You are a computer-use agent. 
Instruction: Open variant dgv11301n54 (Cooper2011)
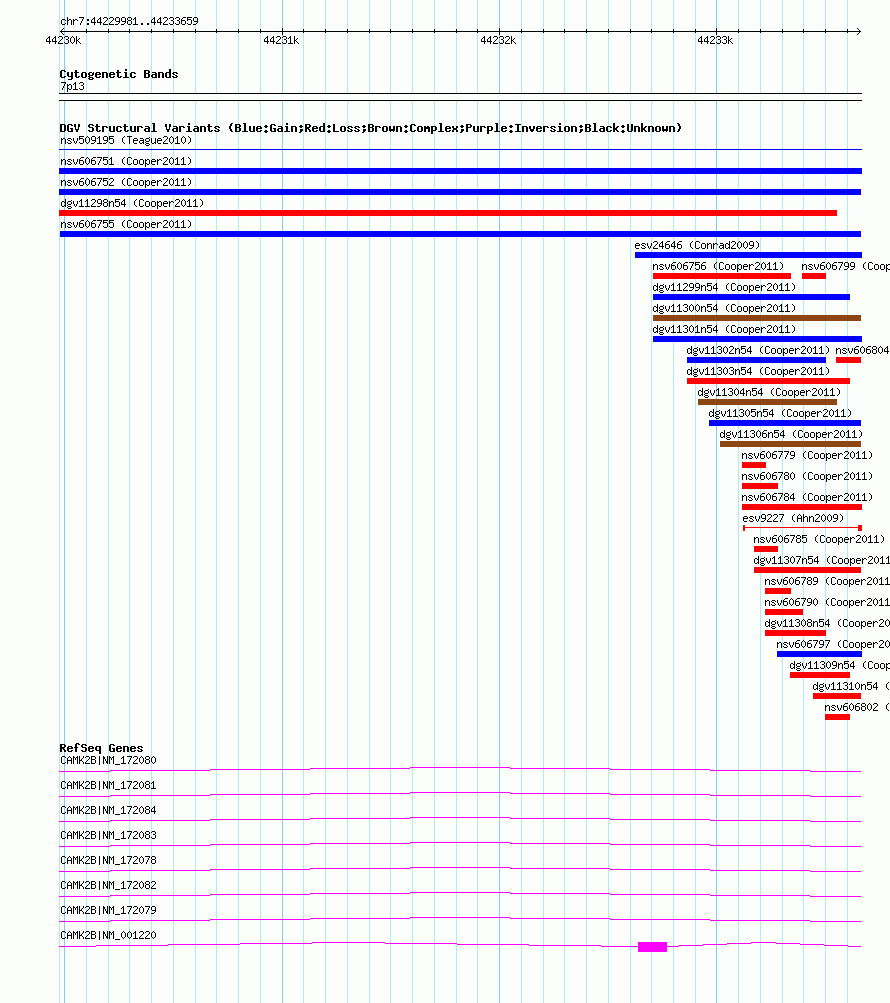[724, 329]
